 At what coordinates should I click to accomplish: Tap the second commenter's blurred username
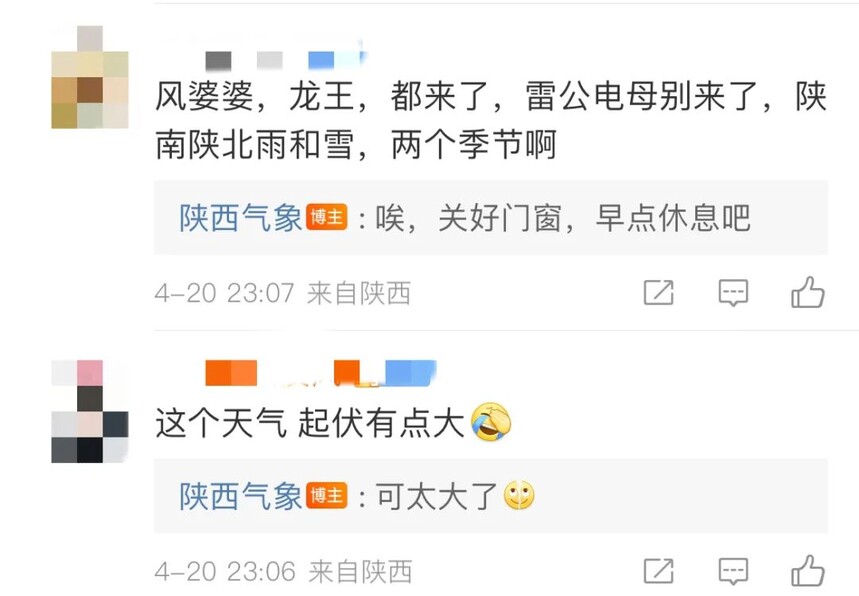pyautogui.click(x=320, y=373)
